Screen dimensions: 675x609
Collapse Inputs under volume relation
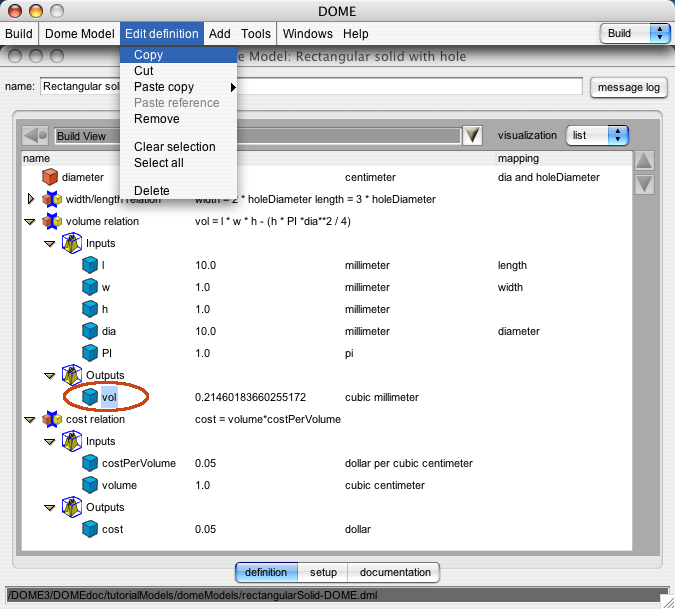coord(50,244)
